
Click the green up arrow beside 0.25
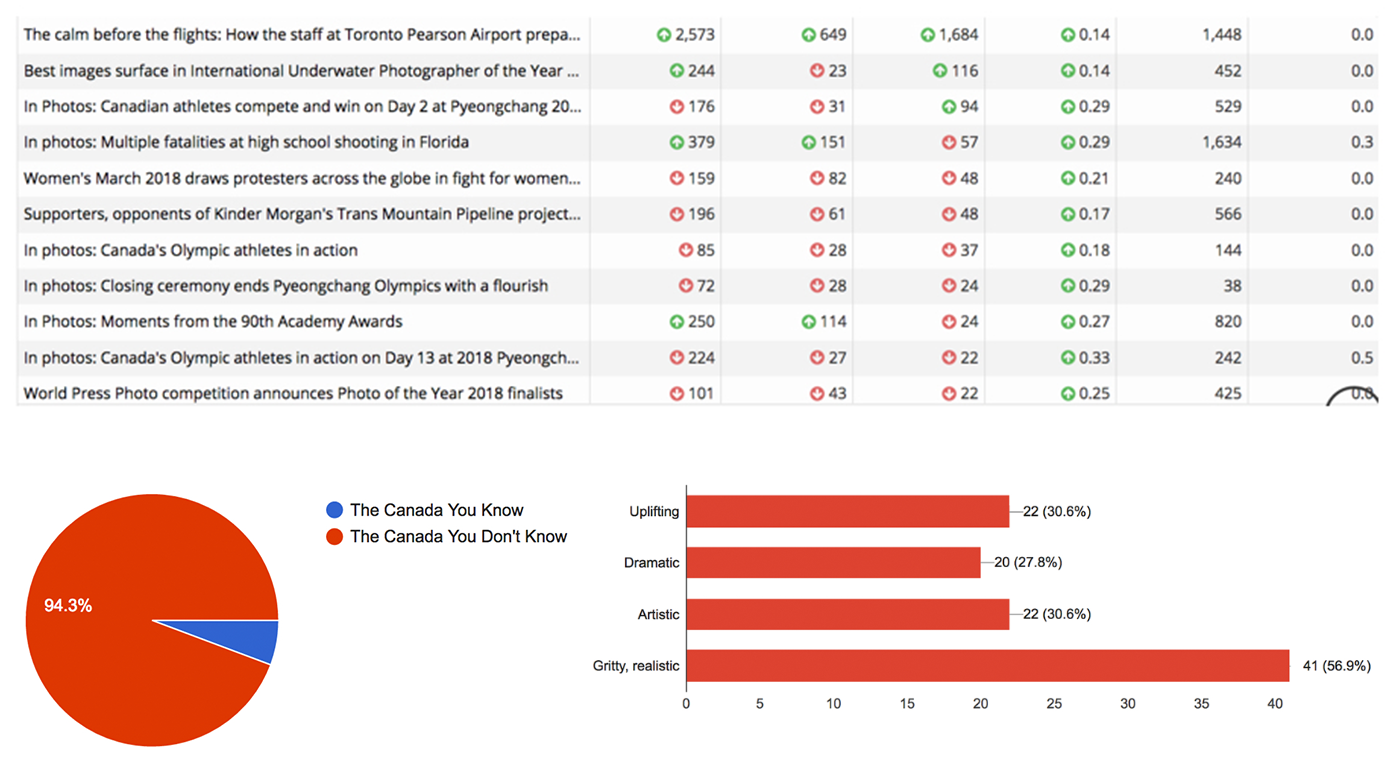point(1068,394)
